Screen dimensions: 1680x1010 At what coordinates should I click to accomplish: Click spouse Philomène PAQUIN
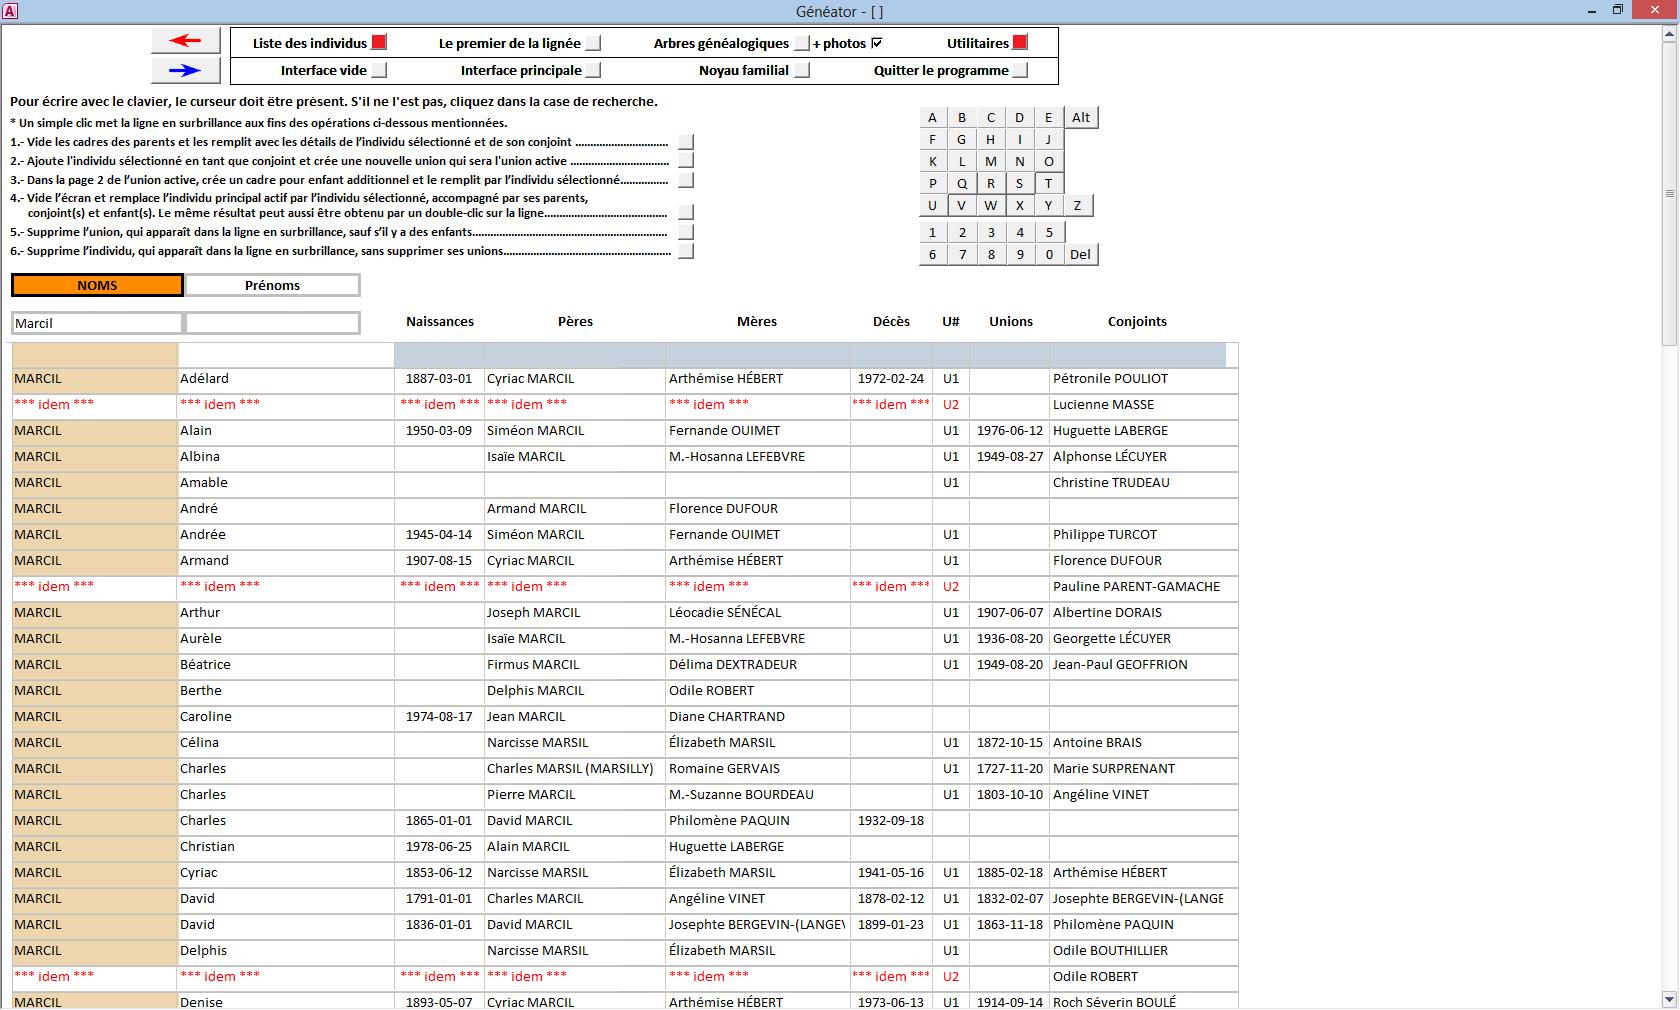(x=1113, y=925)
